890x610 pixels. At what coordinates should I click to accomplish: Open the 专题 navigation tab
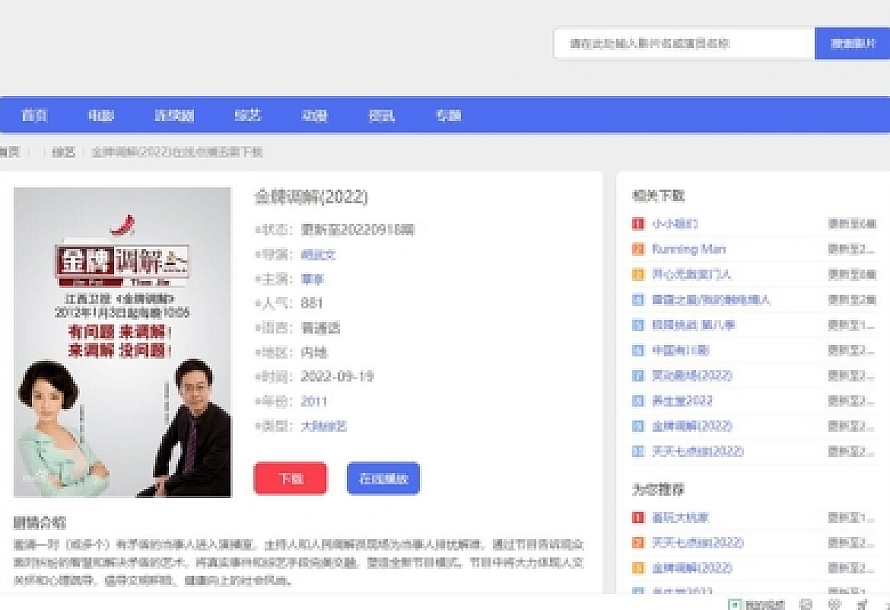point(448,116)
